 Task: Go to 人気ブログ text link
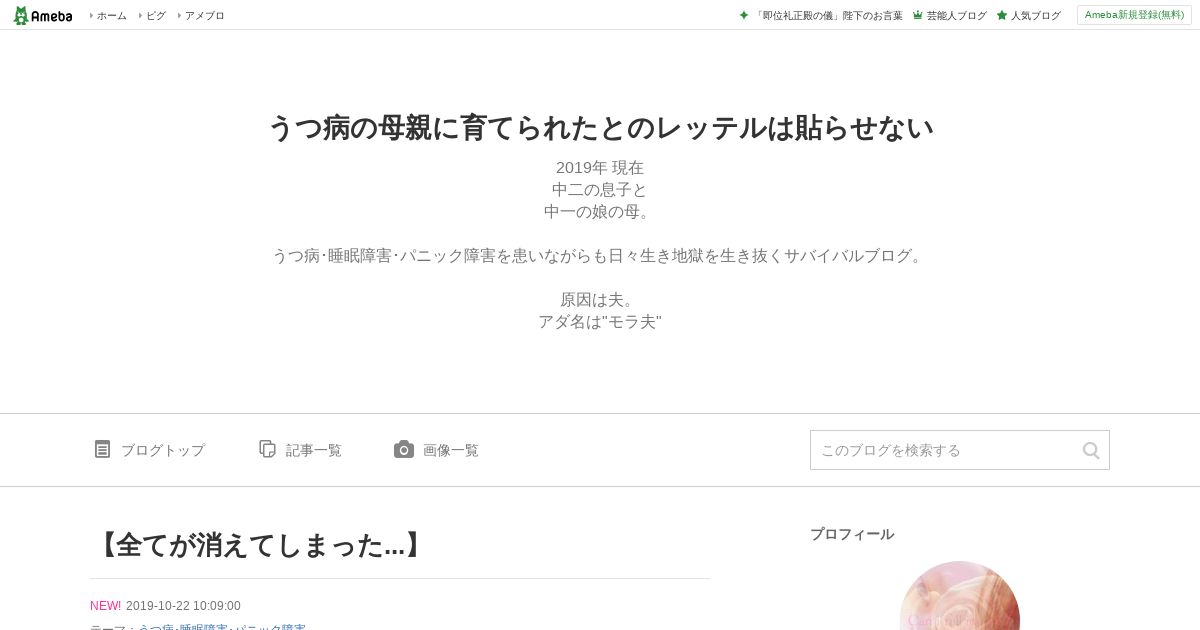click(x=1035, y=16)
